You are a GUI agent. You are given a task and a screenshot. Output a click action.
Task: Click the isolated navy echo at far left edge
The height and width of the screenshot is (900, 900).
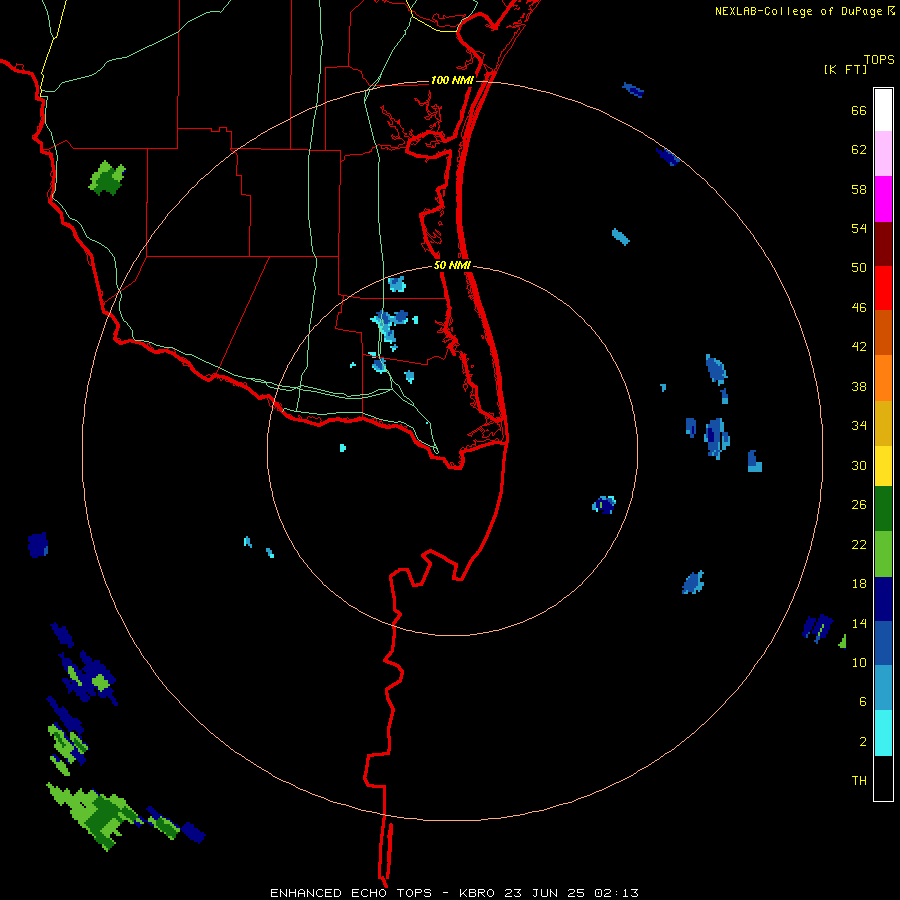[x=38, y=544]
